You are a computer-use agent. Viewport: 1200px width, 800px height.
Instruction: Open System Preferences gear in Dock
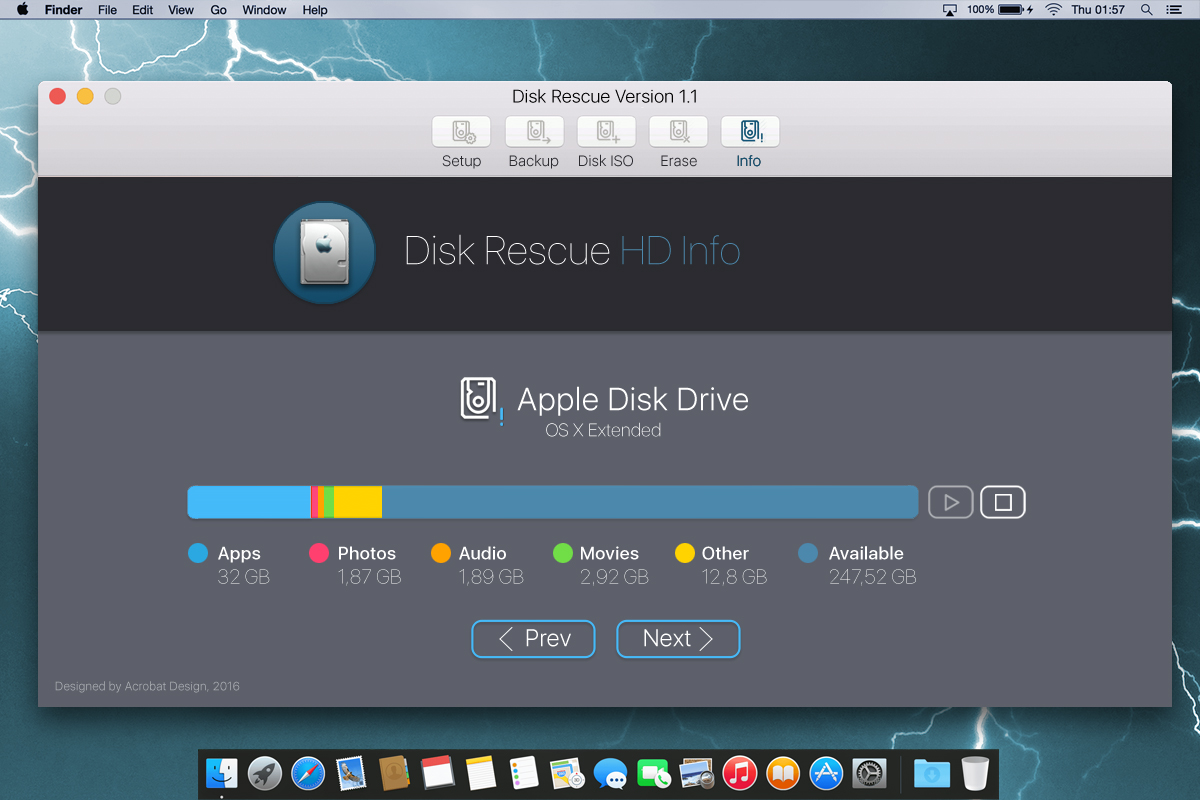point(869,773)
